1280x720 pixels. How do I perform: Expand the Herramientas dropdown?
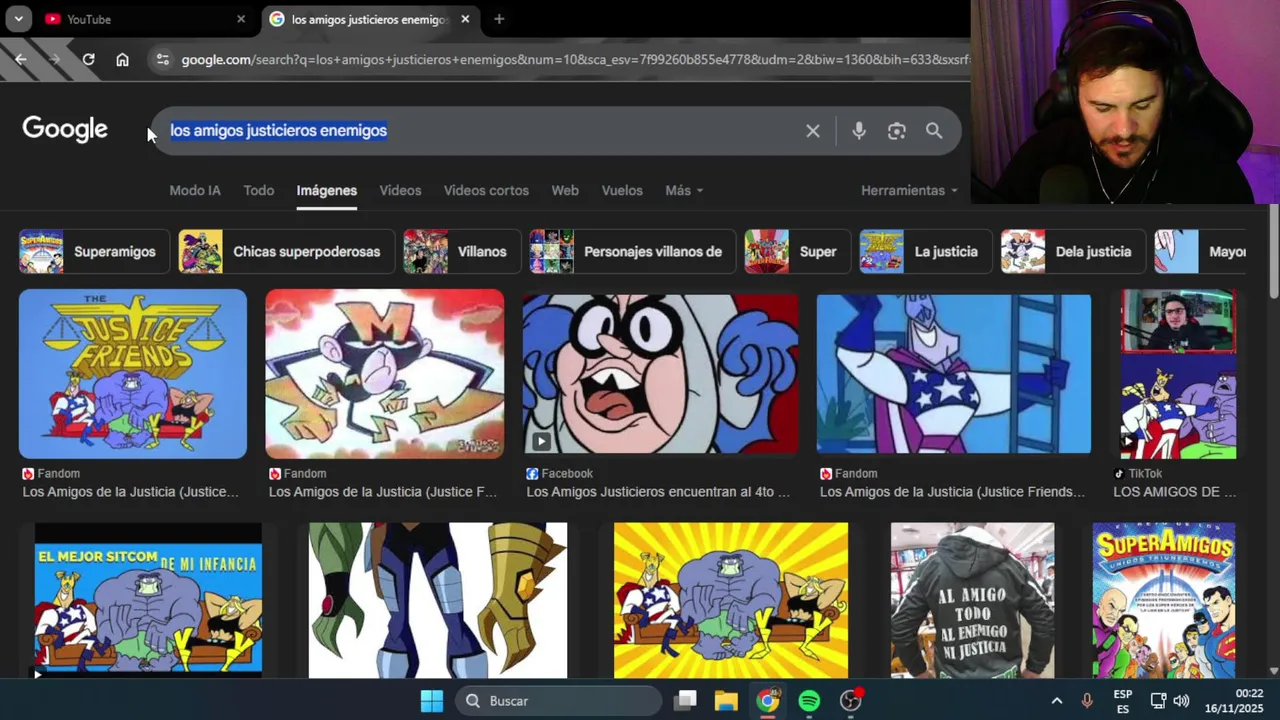909,190
